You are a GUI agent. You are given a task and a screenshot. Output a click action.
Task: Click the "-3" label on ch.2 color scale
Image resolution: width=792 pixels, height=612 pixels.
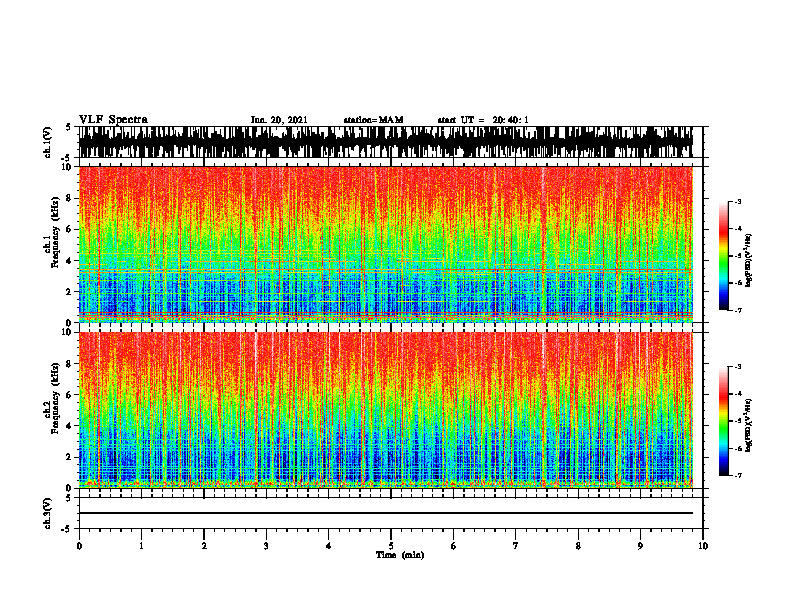point(738,367)
